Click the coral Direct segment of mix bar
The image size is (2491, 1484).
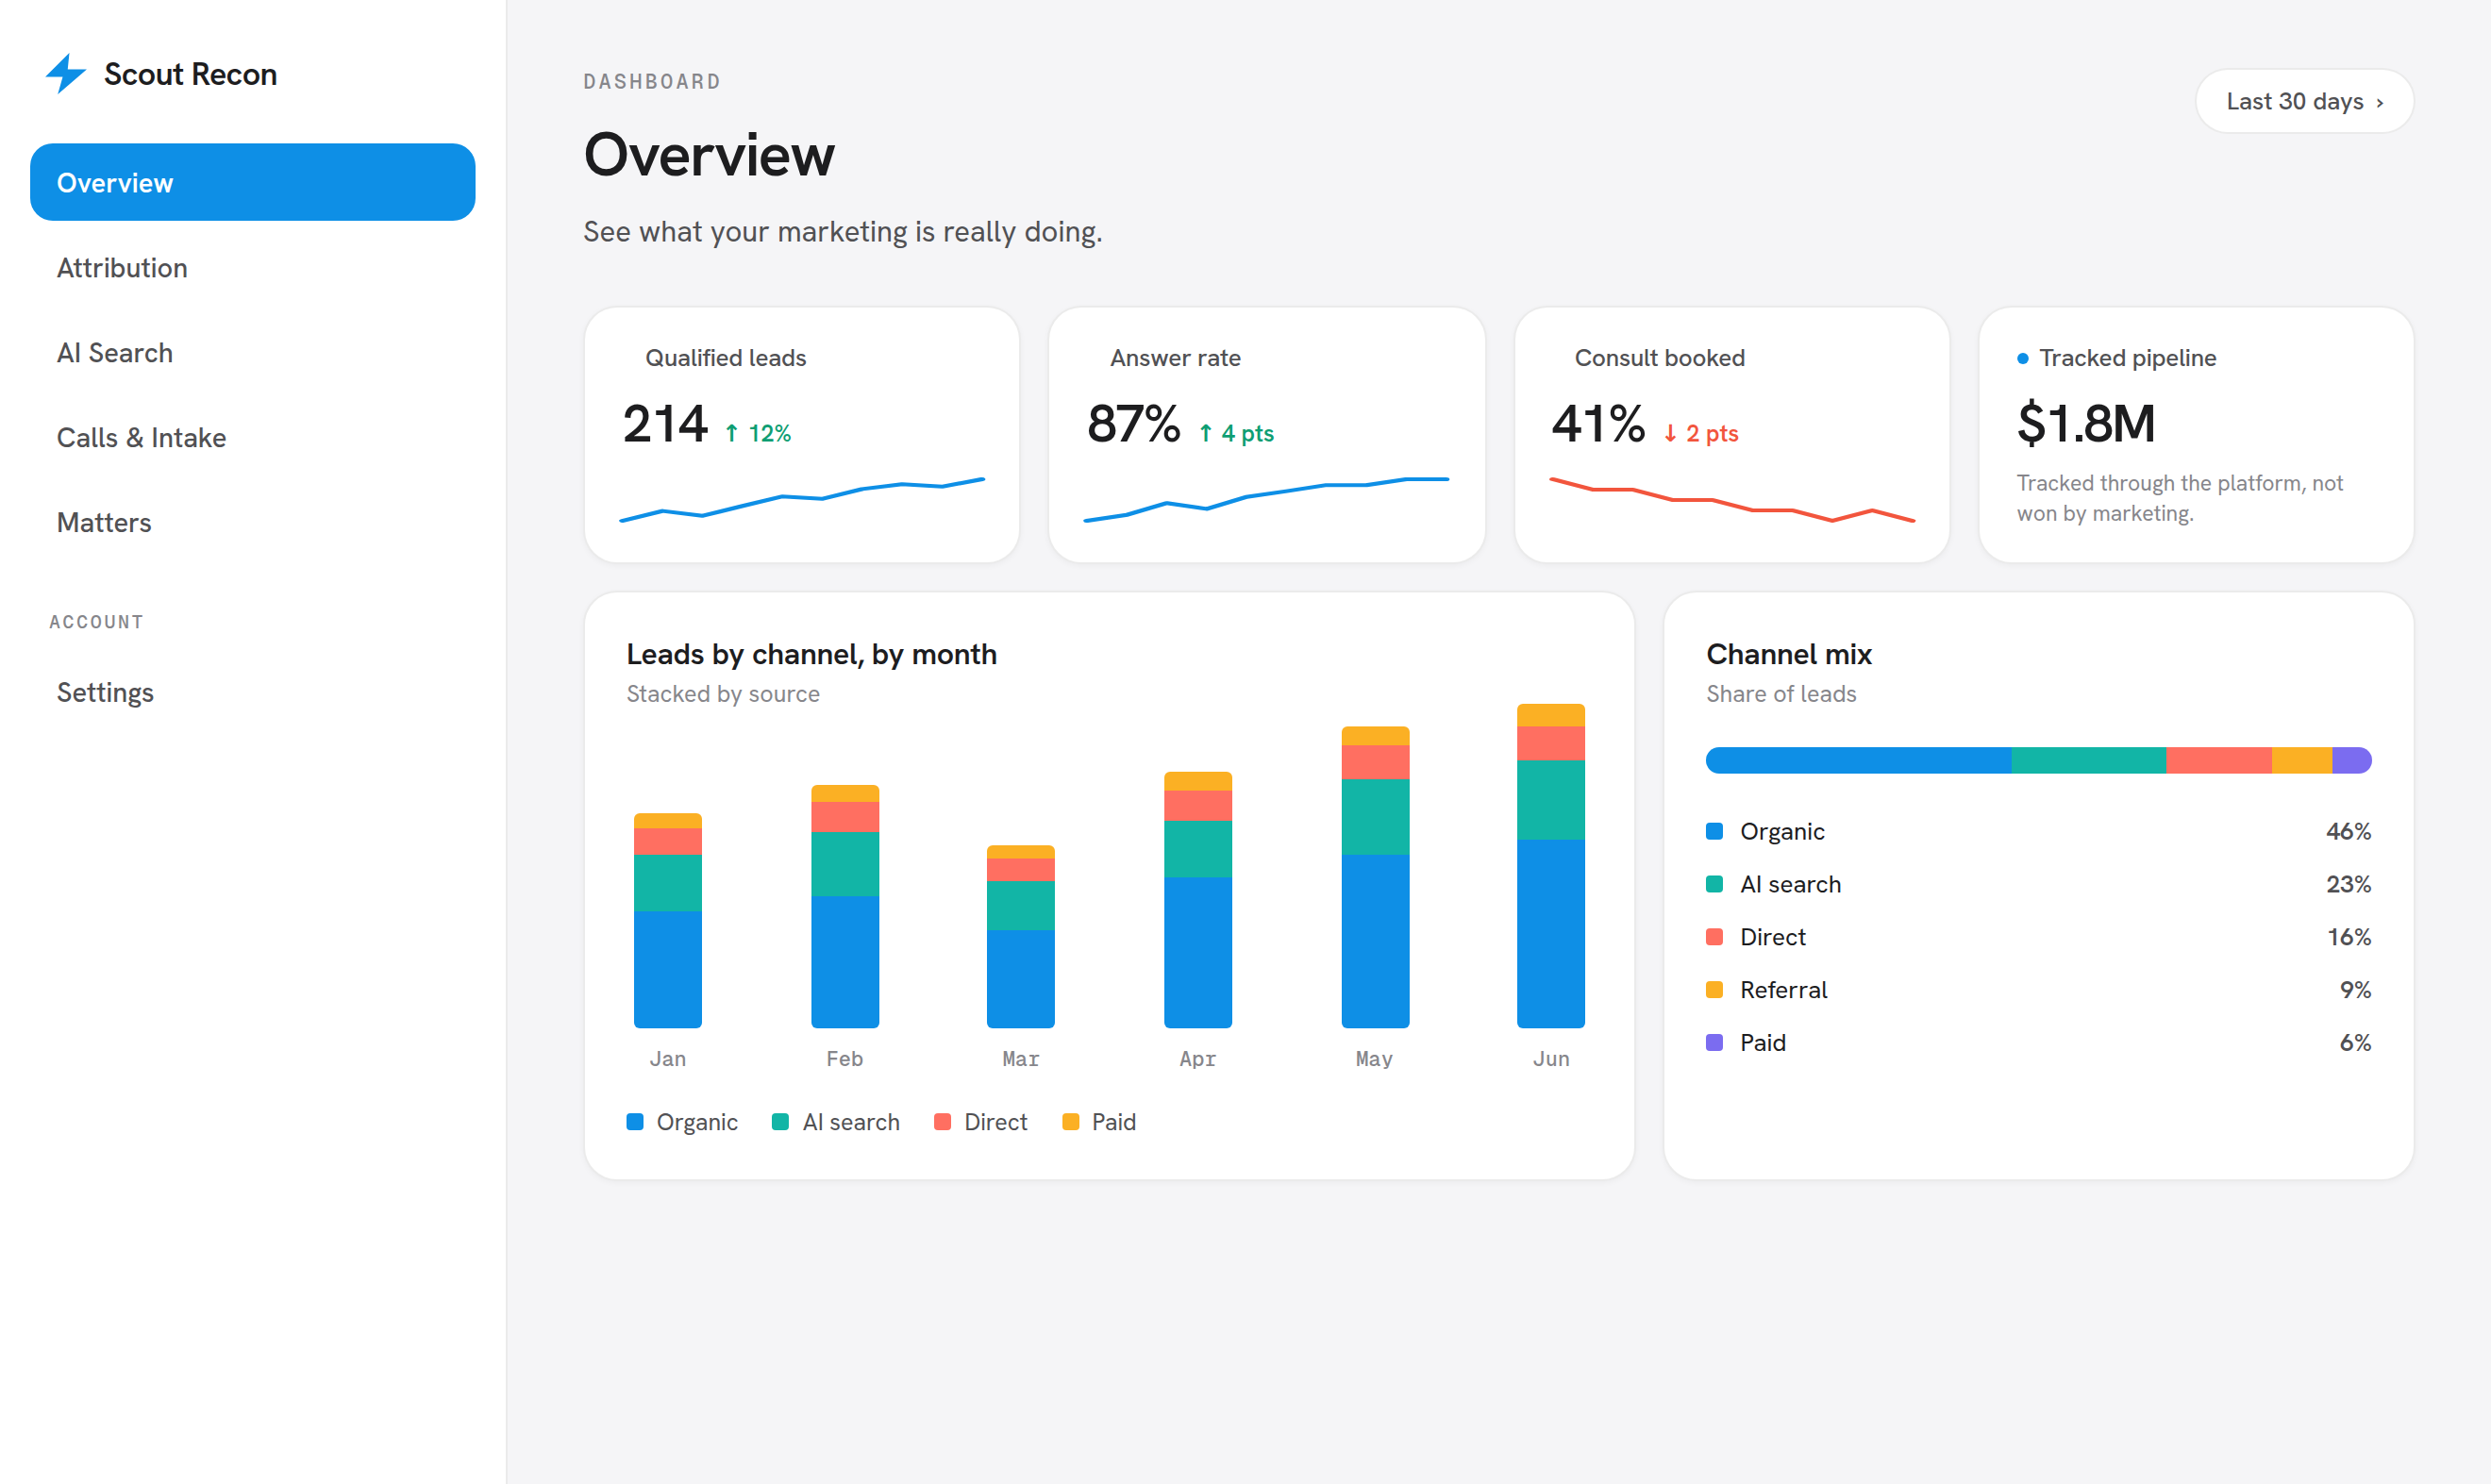click(2219, 760)
